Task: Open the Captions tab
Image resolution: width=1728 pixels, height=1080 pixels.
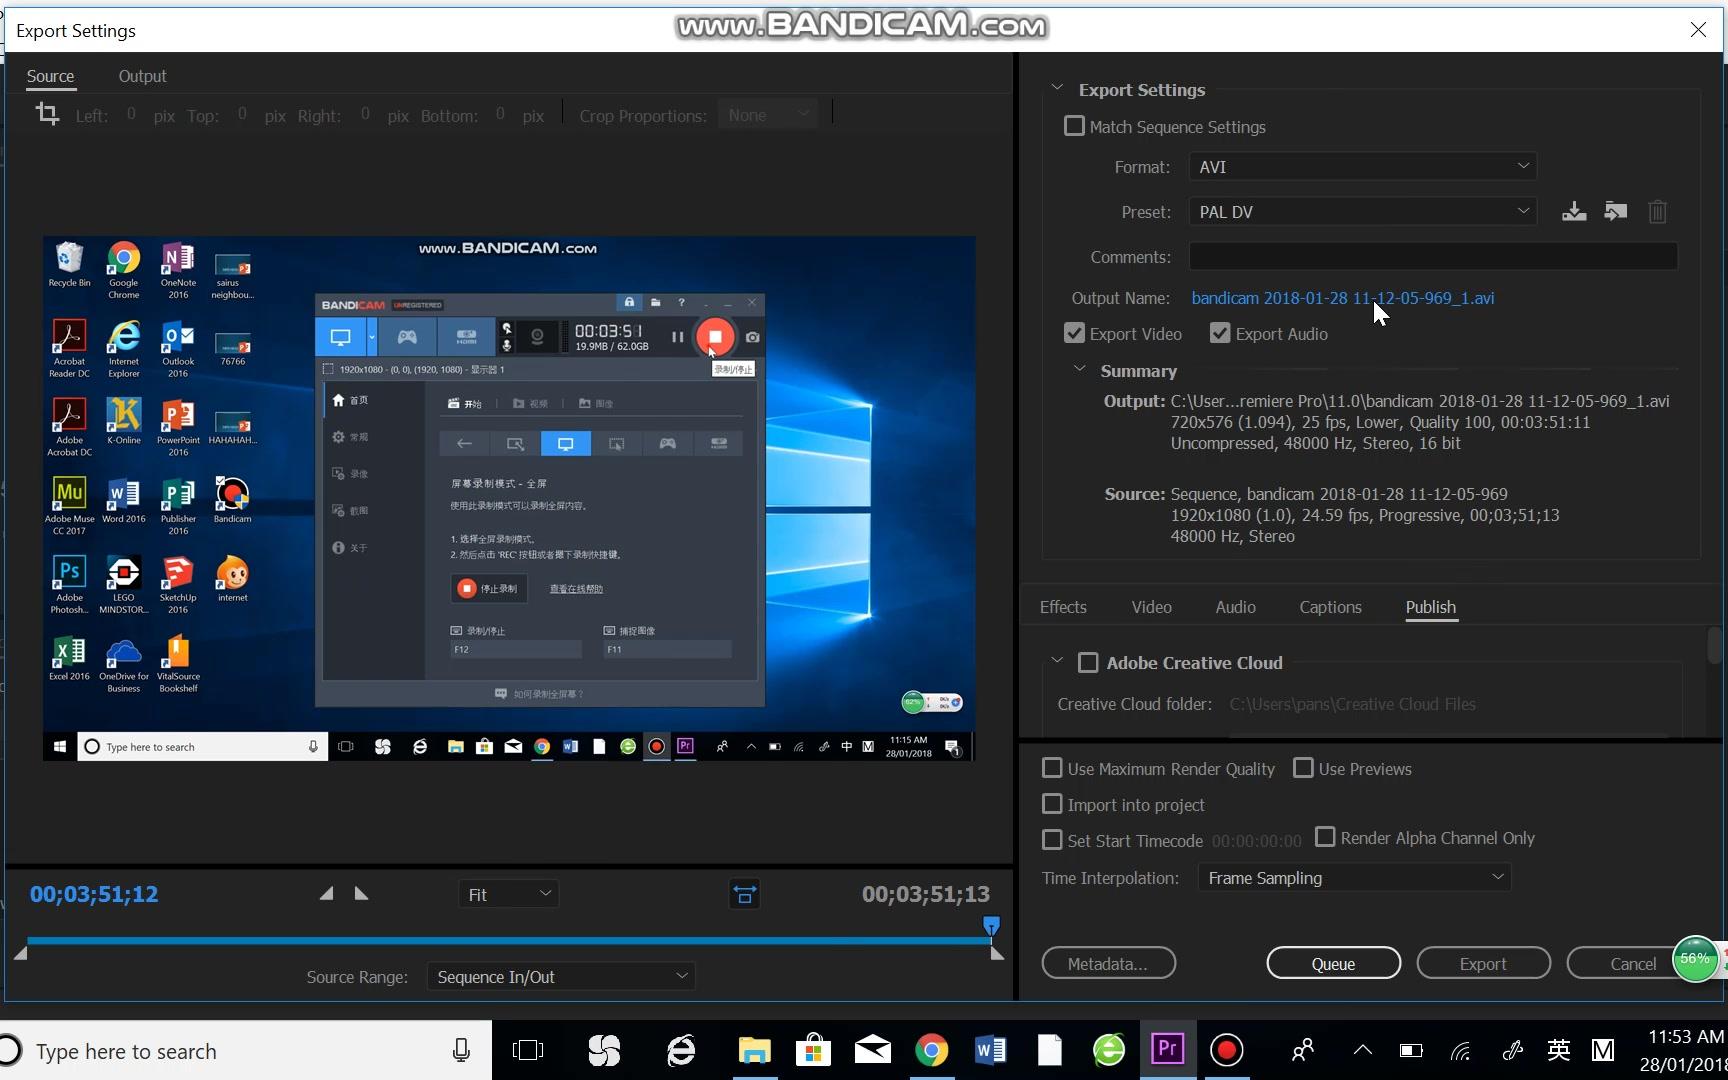Action: 1331,607
